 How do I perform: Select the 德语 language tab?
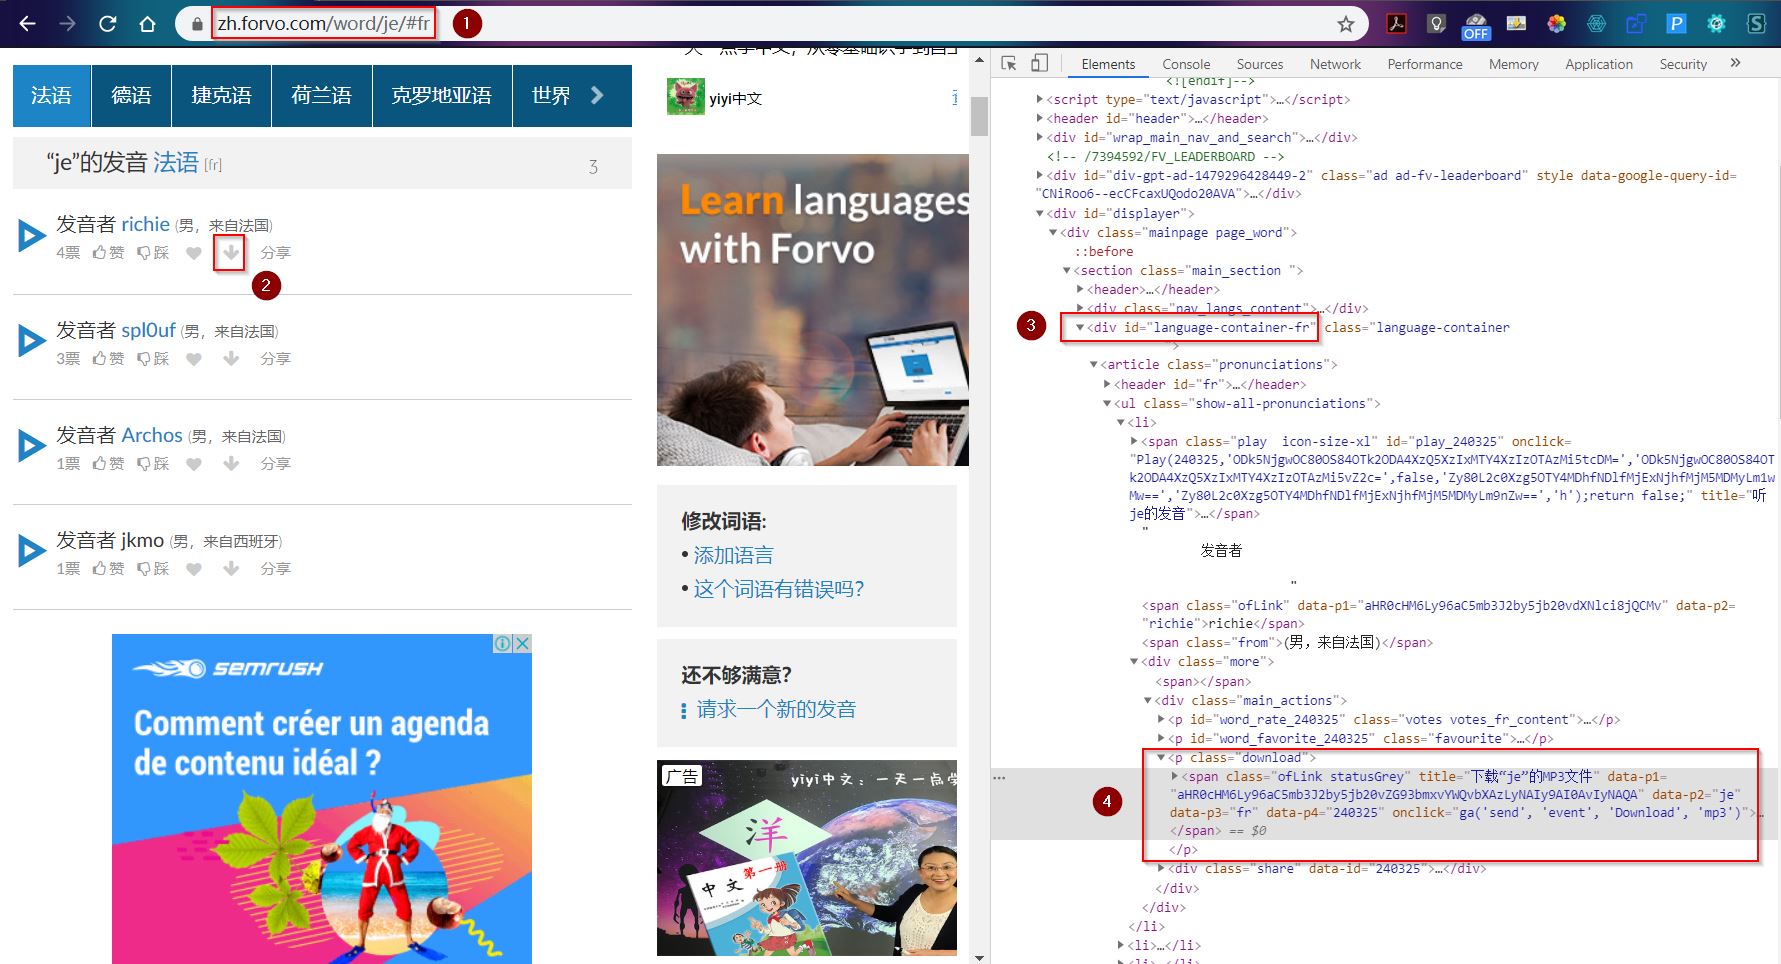[131, 96]
